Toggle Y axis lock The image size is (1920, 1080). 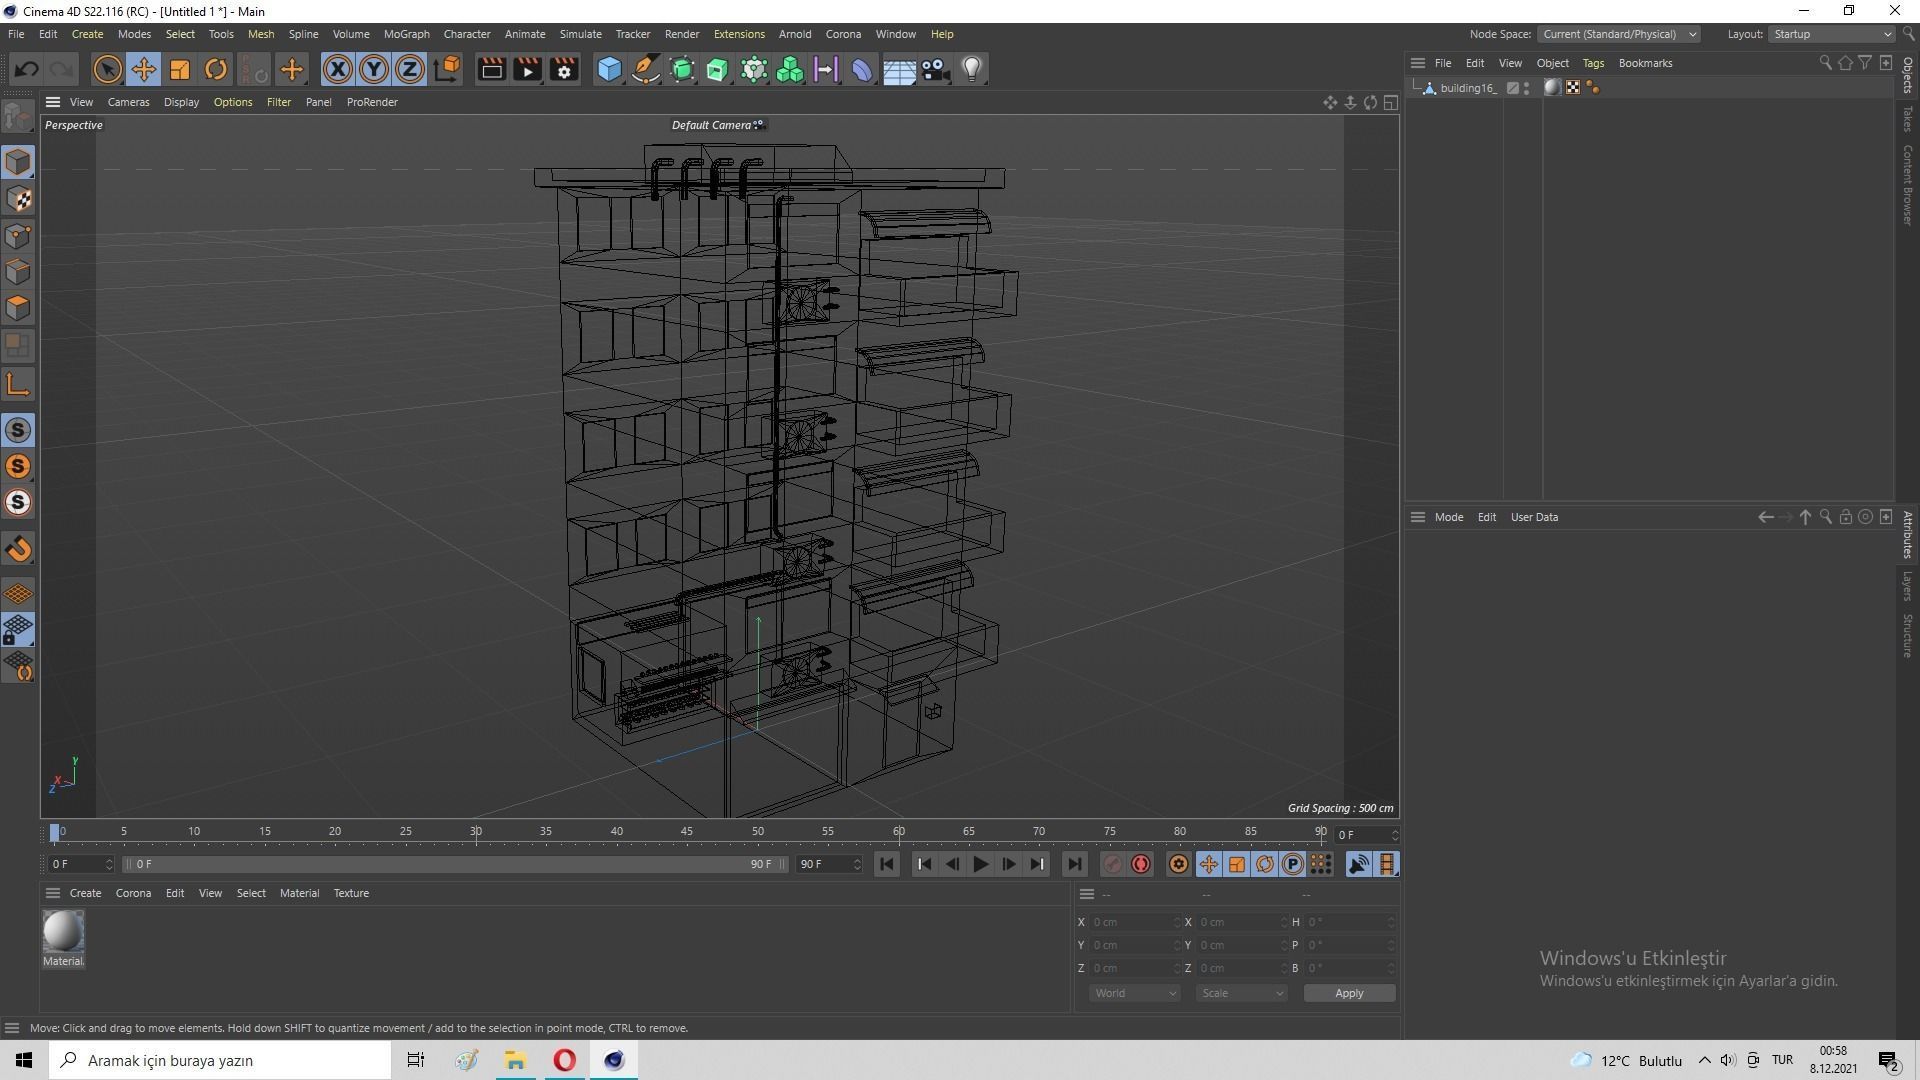[x=374, y=69]
